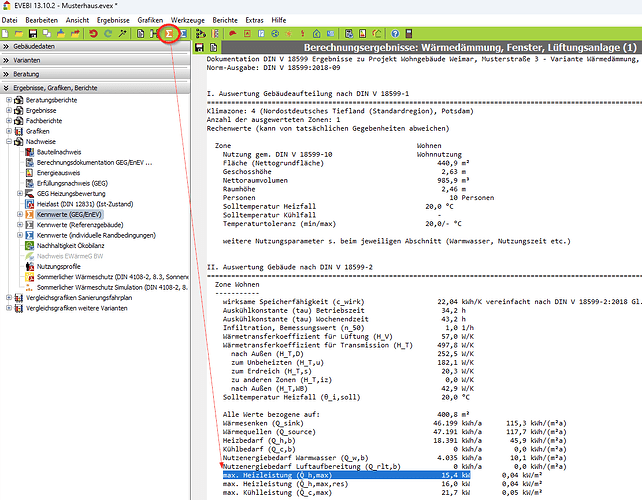Collapse the Ergebnisse, Grafiken, Berichte panel

[7, 89]
